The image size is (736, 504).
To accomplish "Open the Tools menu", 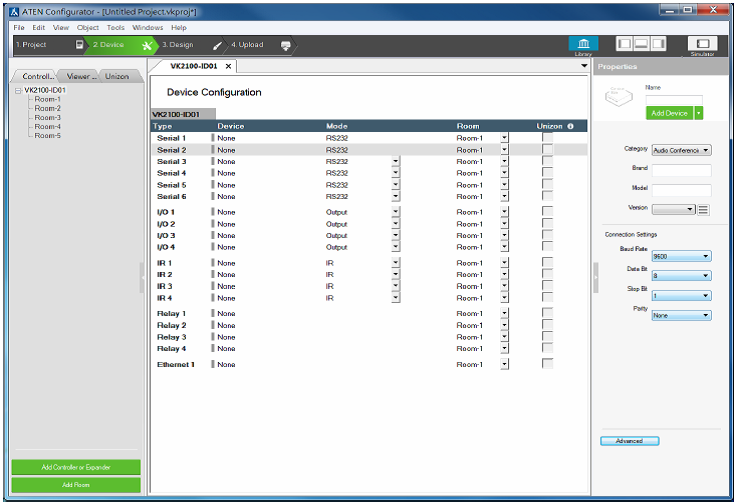I will [x=115, y=28].
